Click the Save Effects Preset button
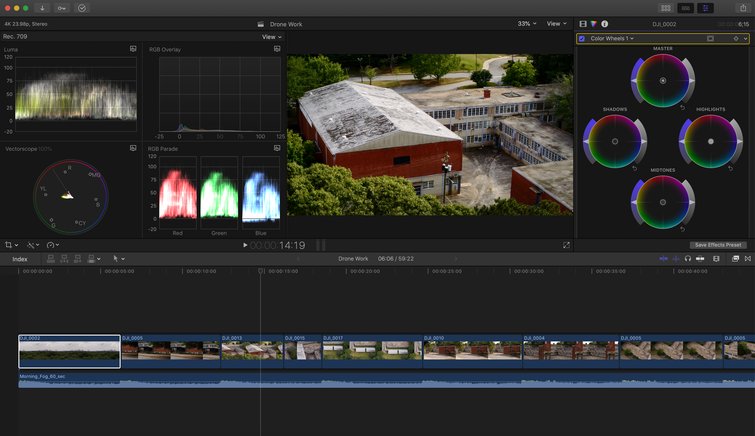 pos(717,245)
